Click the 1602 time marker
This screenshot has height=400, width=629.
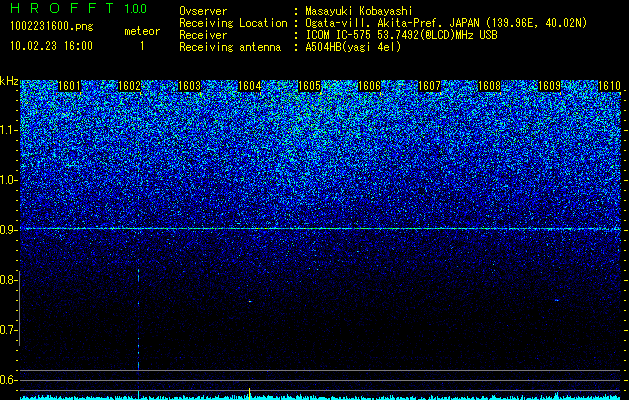tap(129, 86)
